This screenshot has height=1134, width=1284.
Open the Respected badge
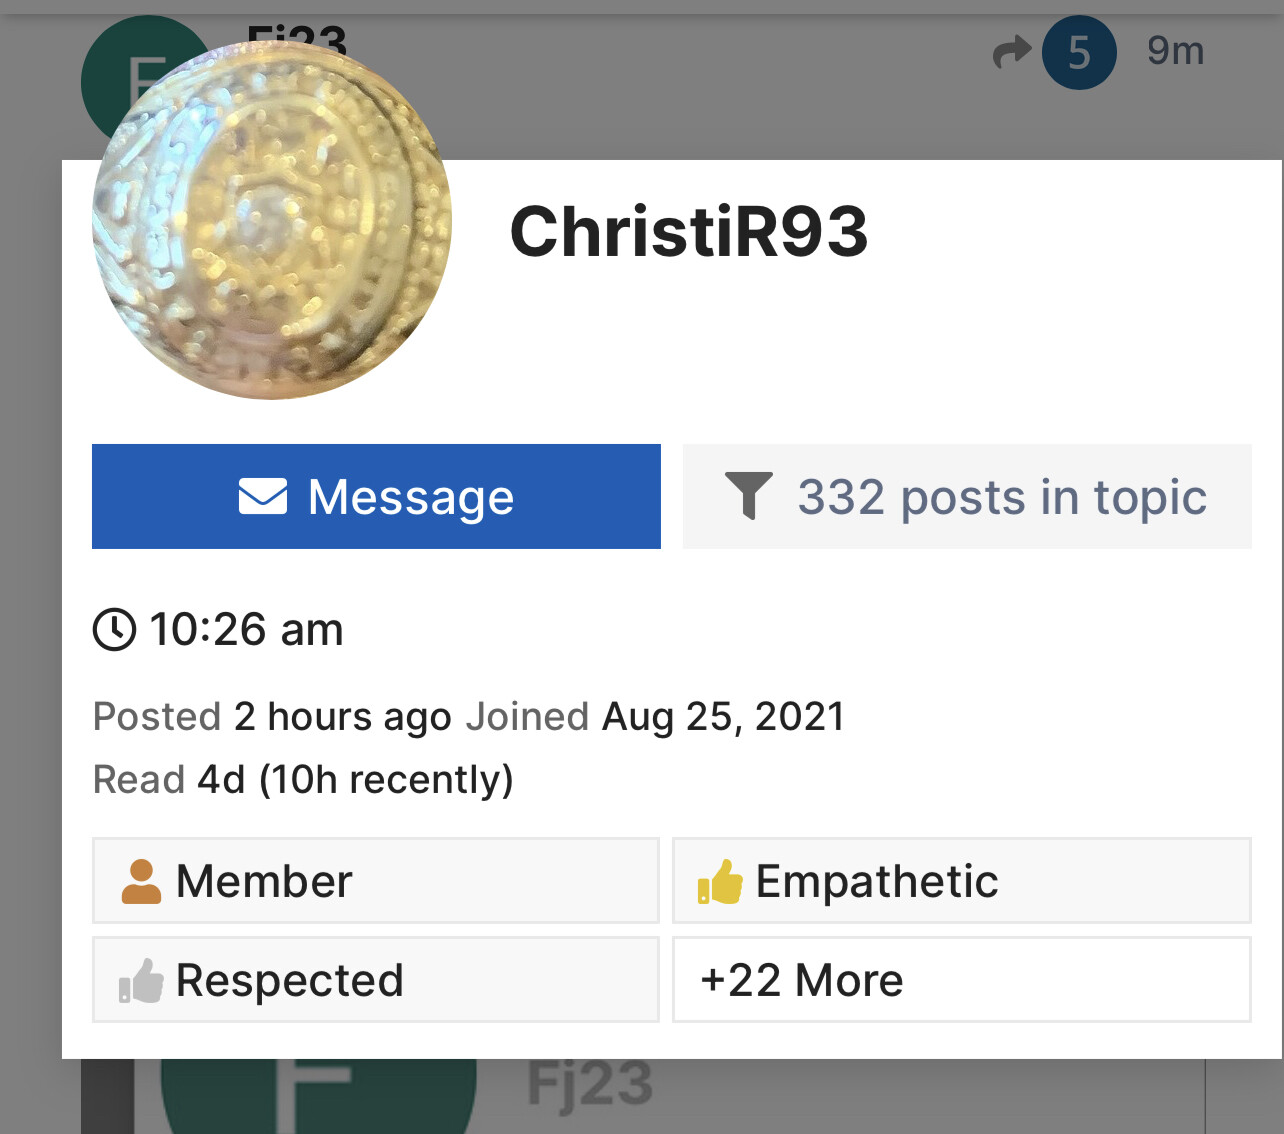[x=376, y=979]
